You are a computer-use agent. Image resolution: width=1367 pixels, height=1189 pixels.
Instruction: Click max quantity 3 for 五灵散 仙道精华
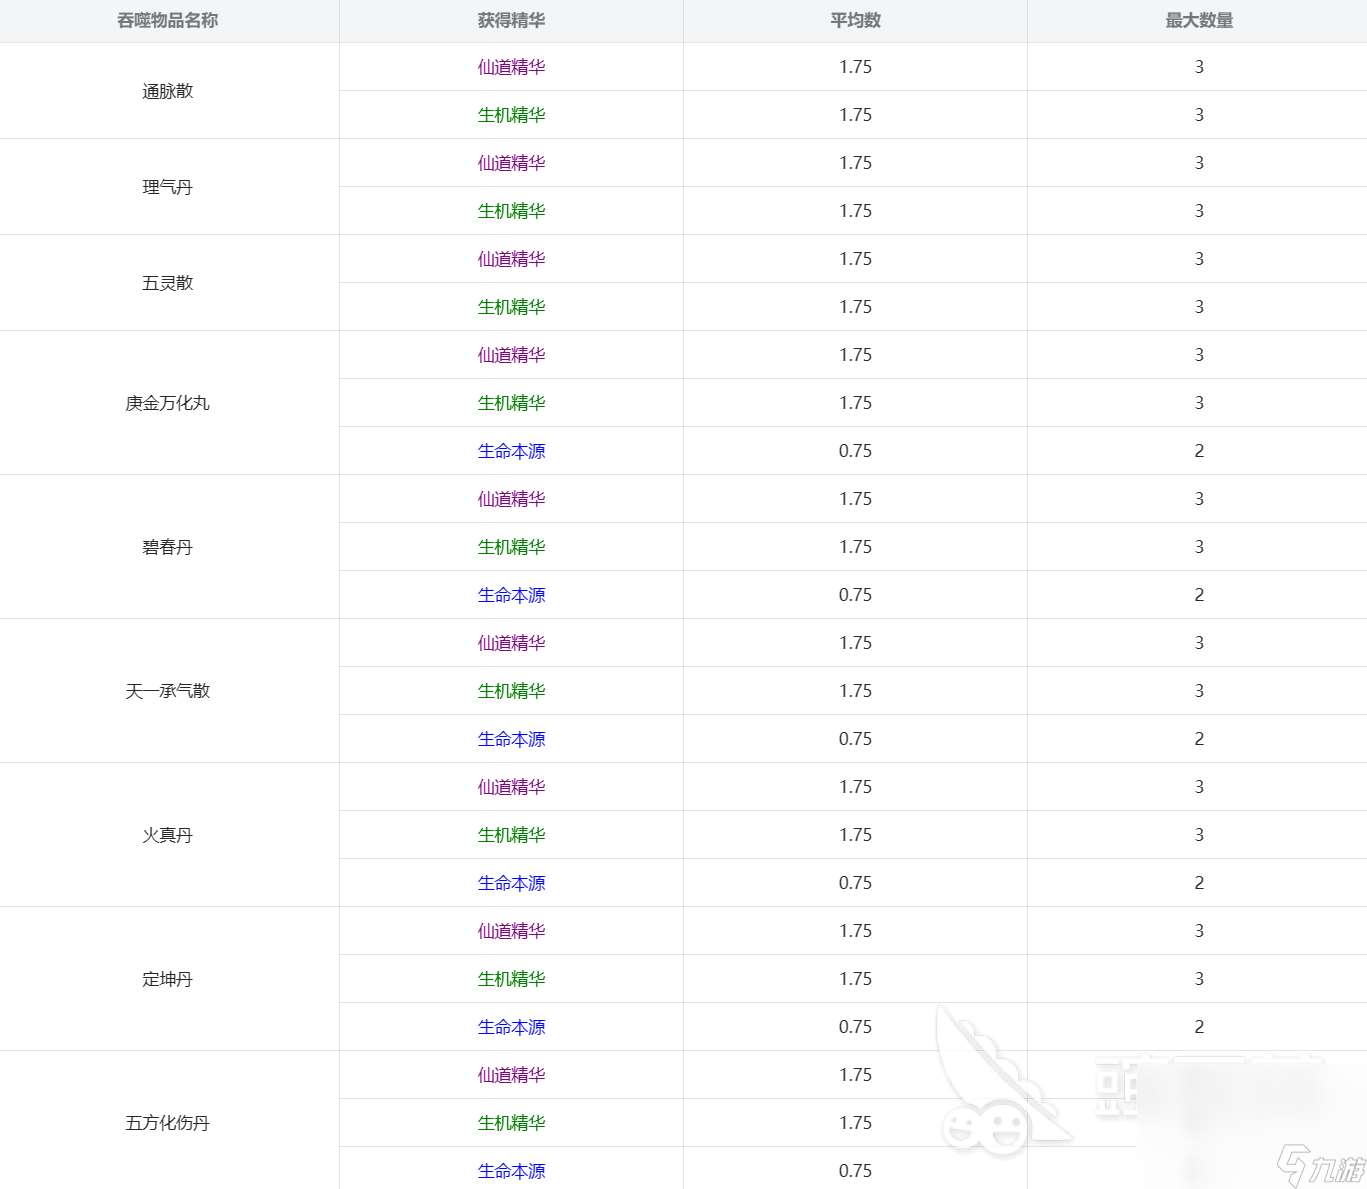1199,259
